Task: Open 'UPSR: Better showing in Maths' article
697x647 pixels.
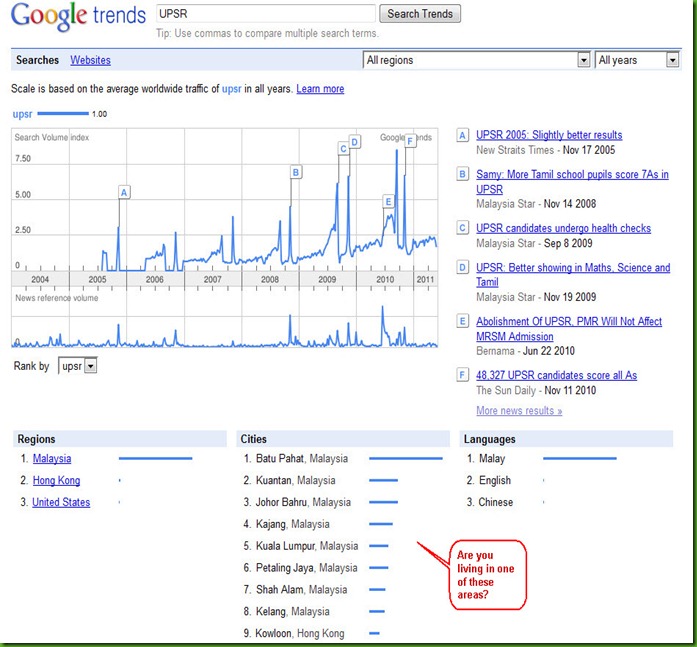Action: [573, 275]
